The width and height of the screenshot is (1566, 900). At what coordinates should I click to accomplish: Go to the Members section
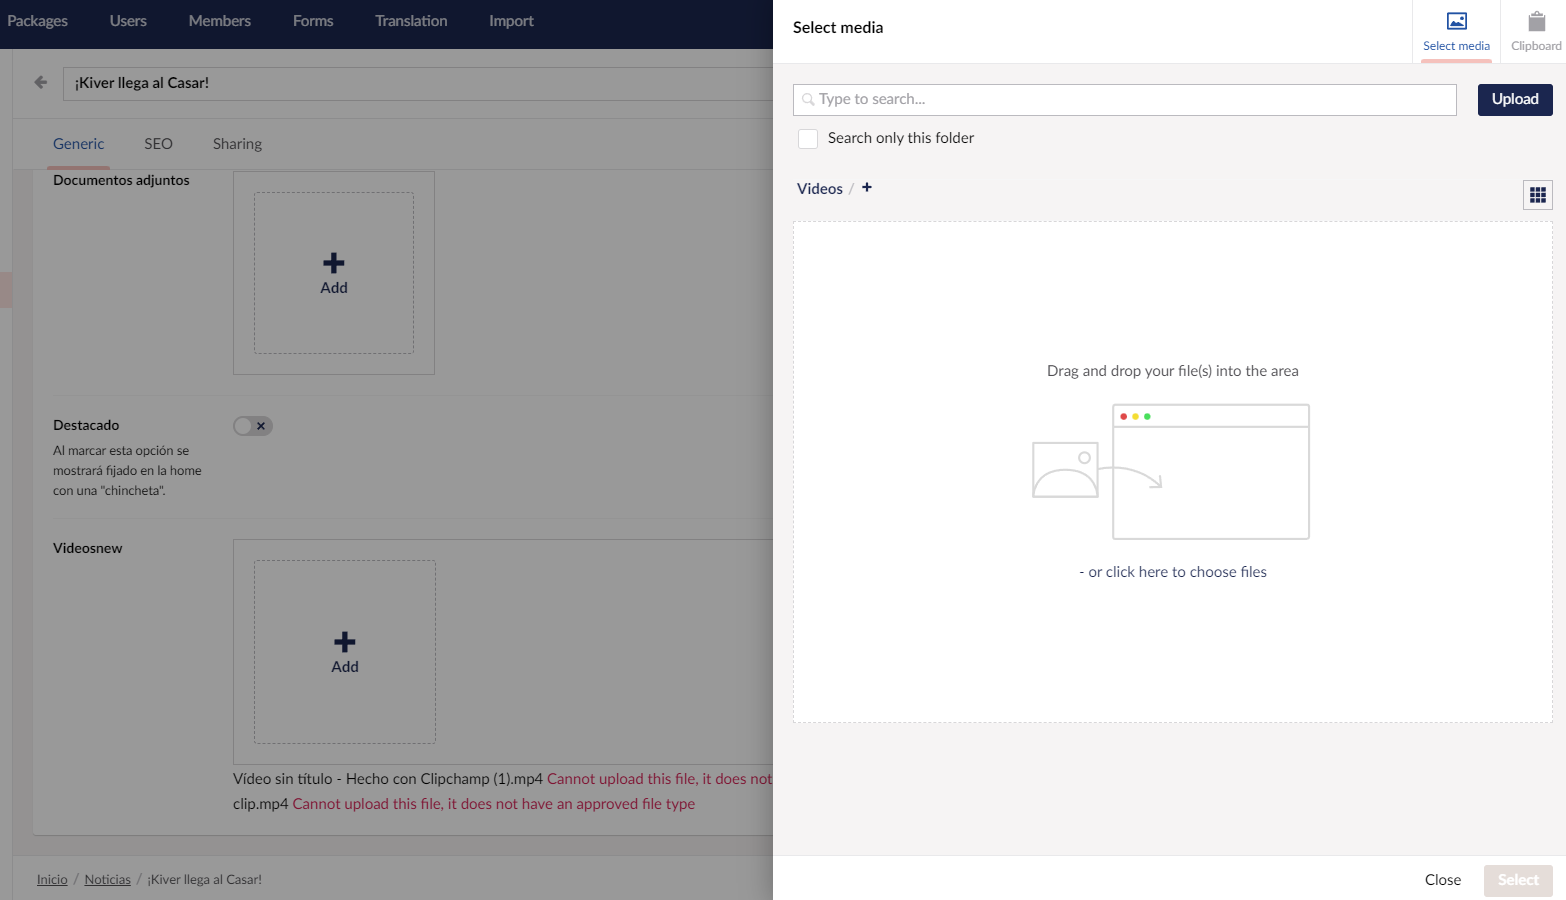click(220, 21)
